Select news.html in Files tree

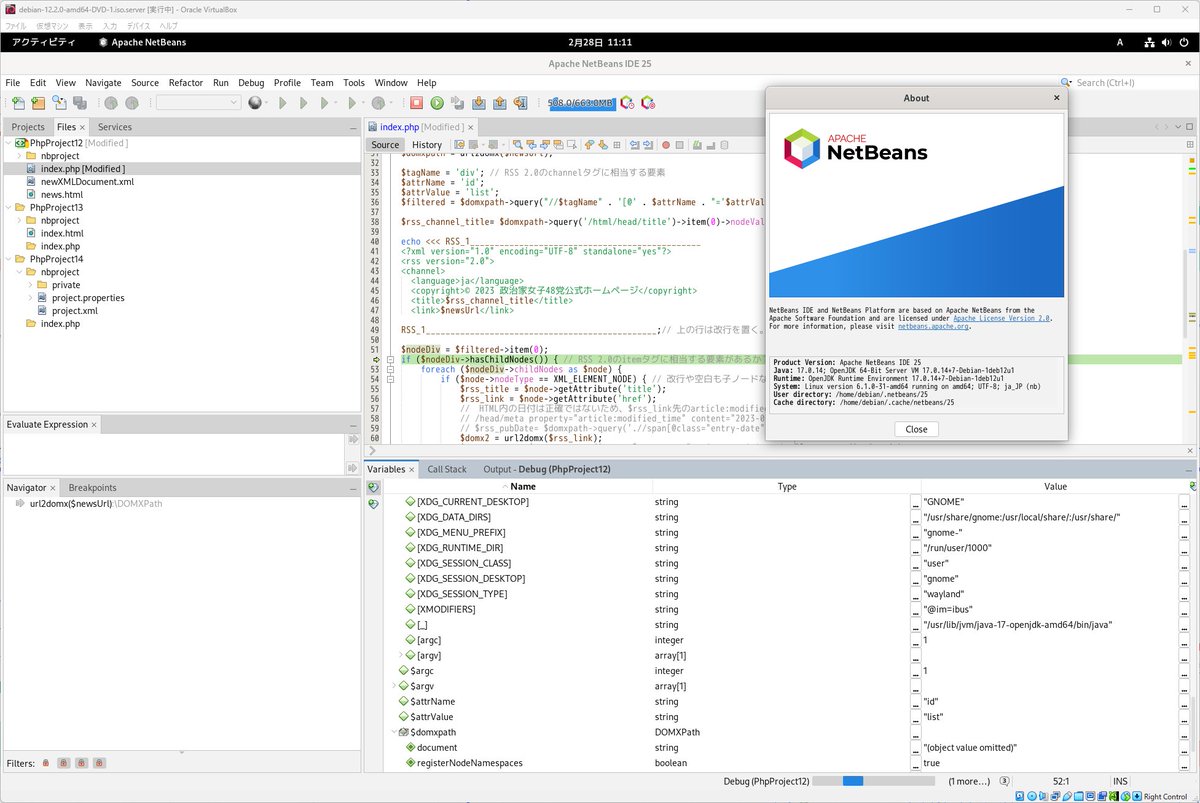(x=61, y=195)
